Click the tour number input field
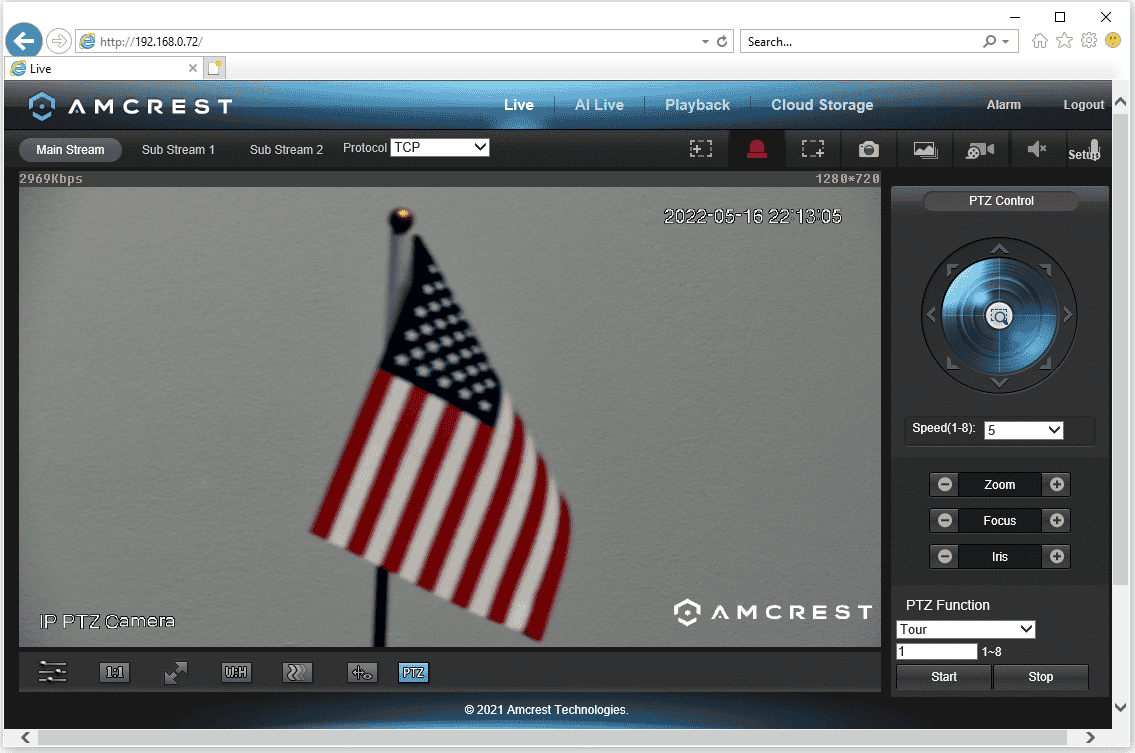Screen dimensions: 1135x753 coord(936,651)
